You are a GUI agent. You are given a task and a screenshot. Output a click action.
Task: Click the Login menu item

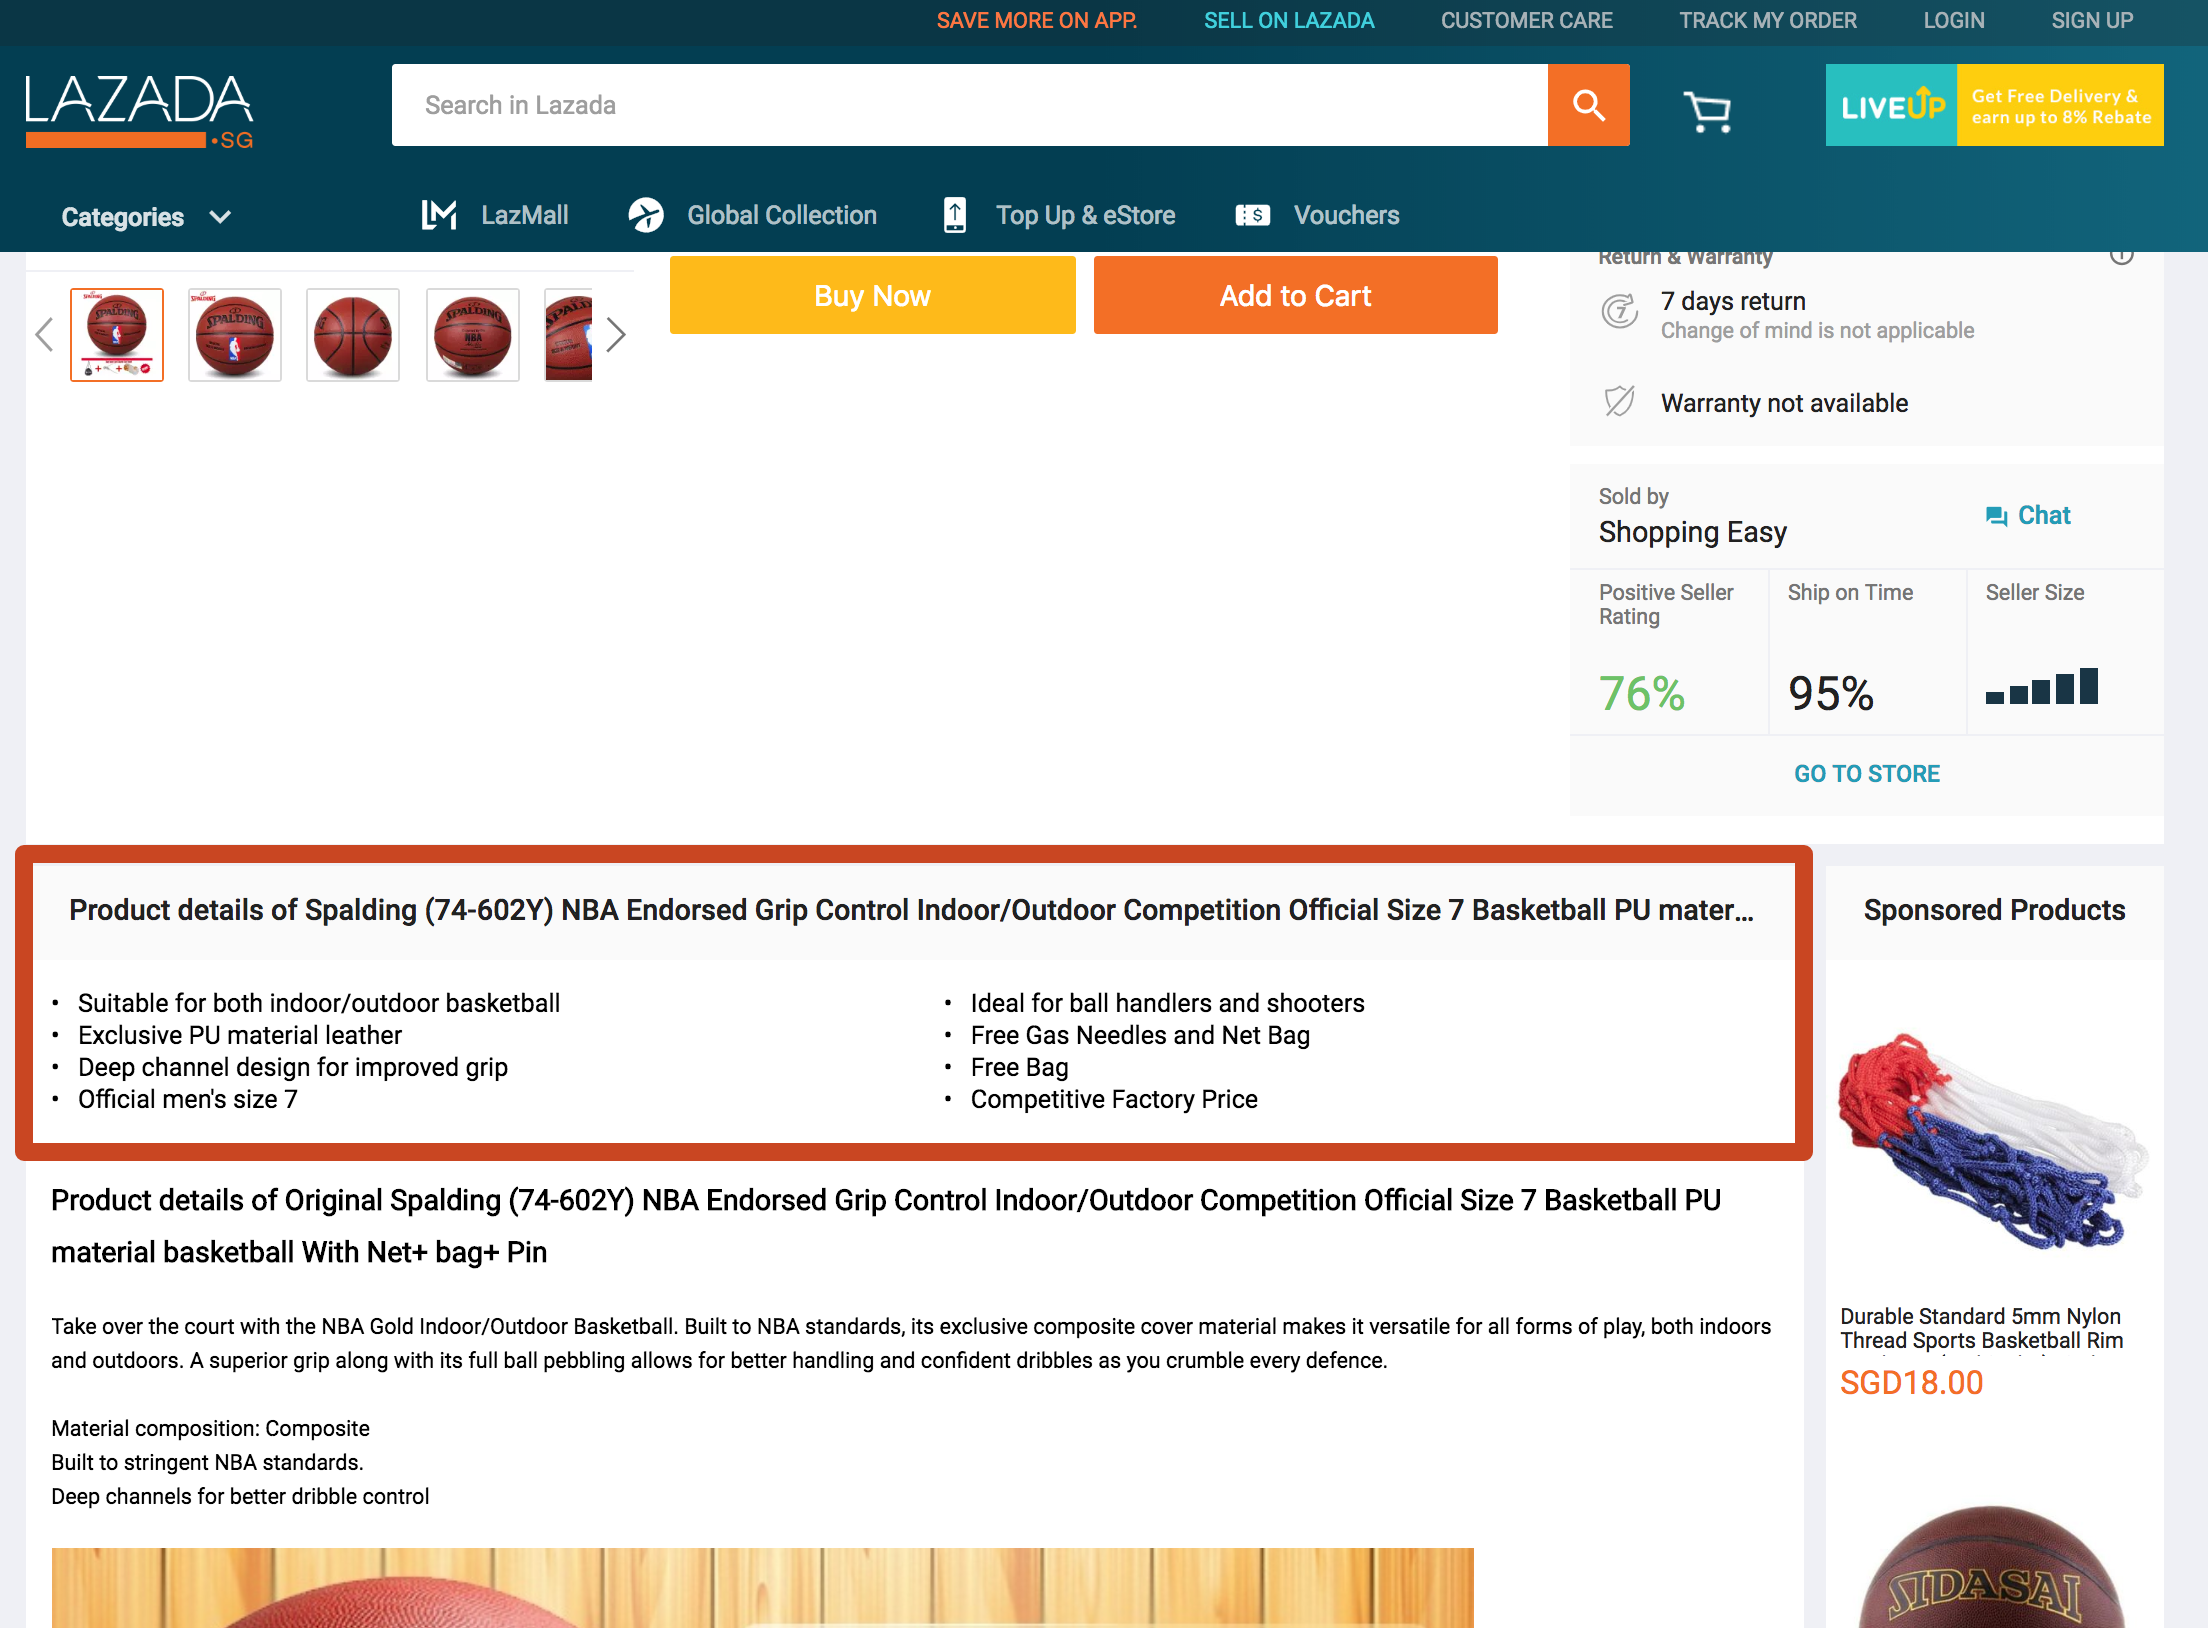point(1954,19)
